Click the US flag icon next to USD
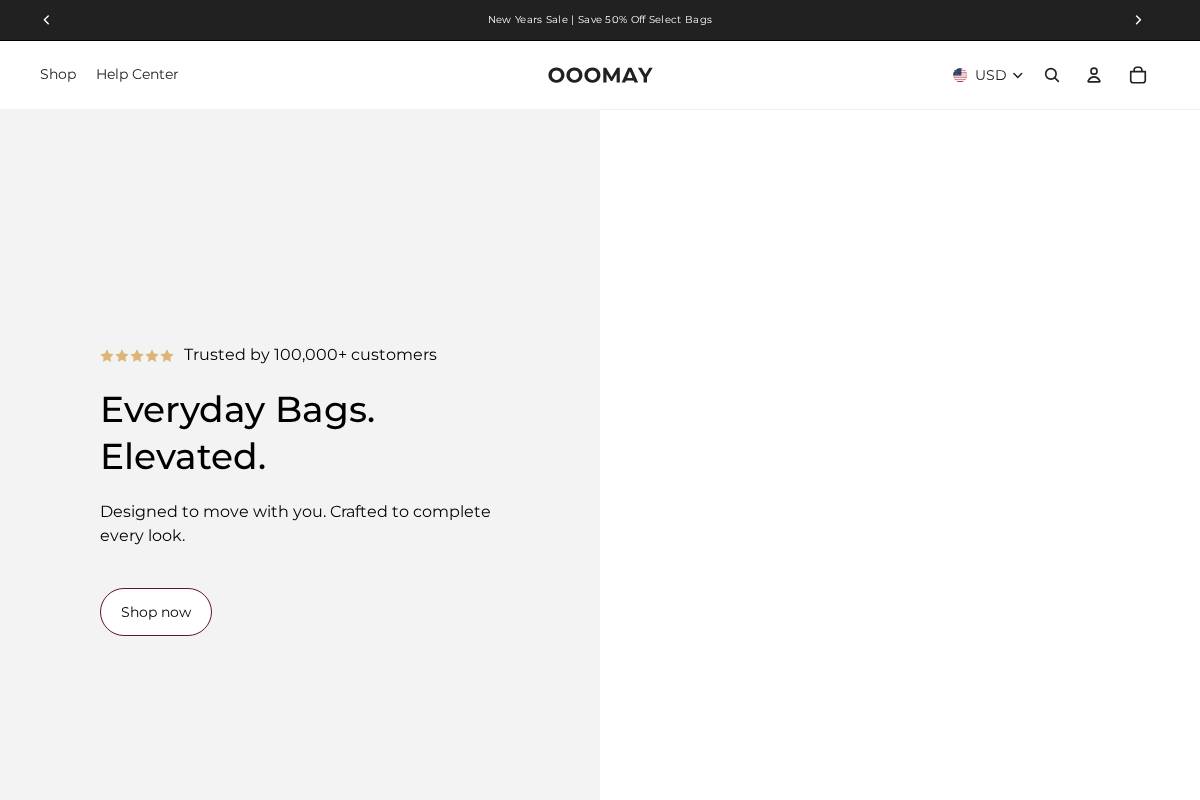This screenshot has height=800, width=1200. (960, 75)
